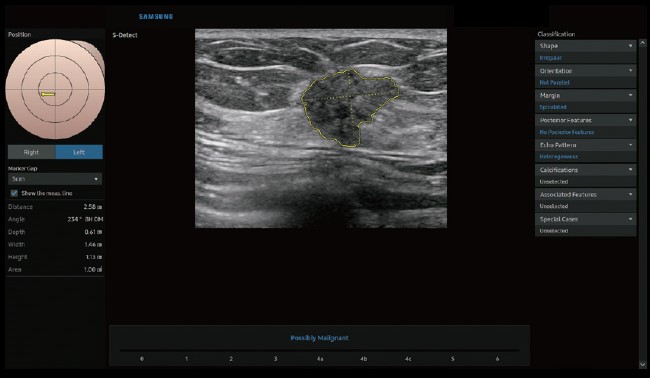Select BI-RADS score 4a on scale

tap(320, 359)
